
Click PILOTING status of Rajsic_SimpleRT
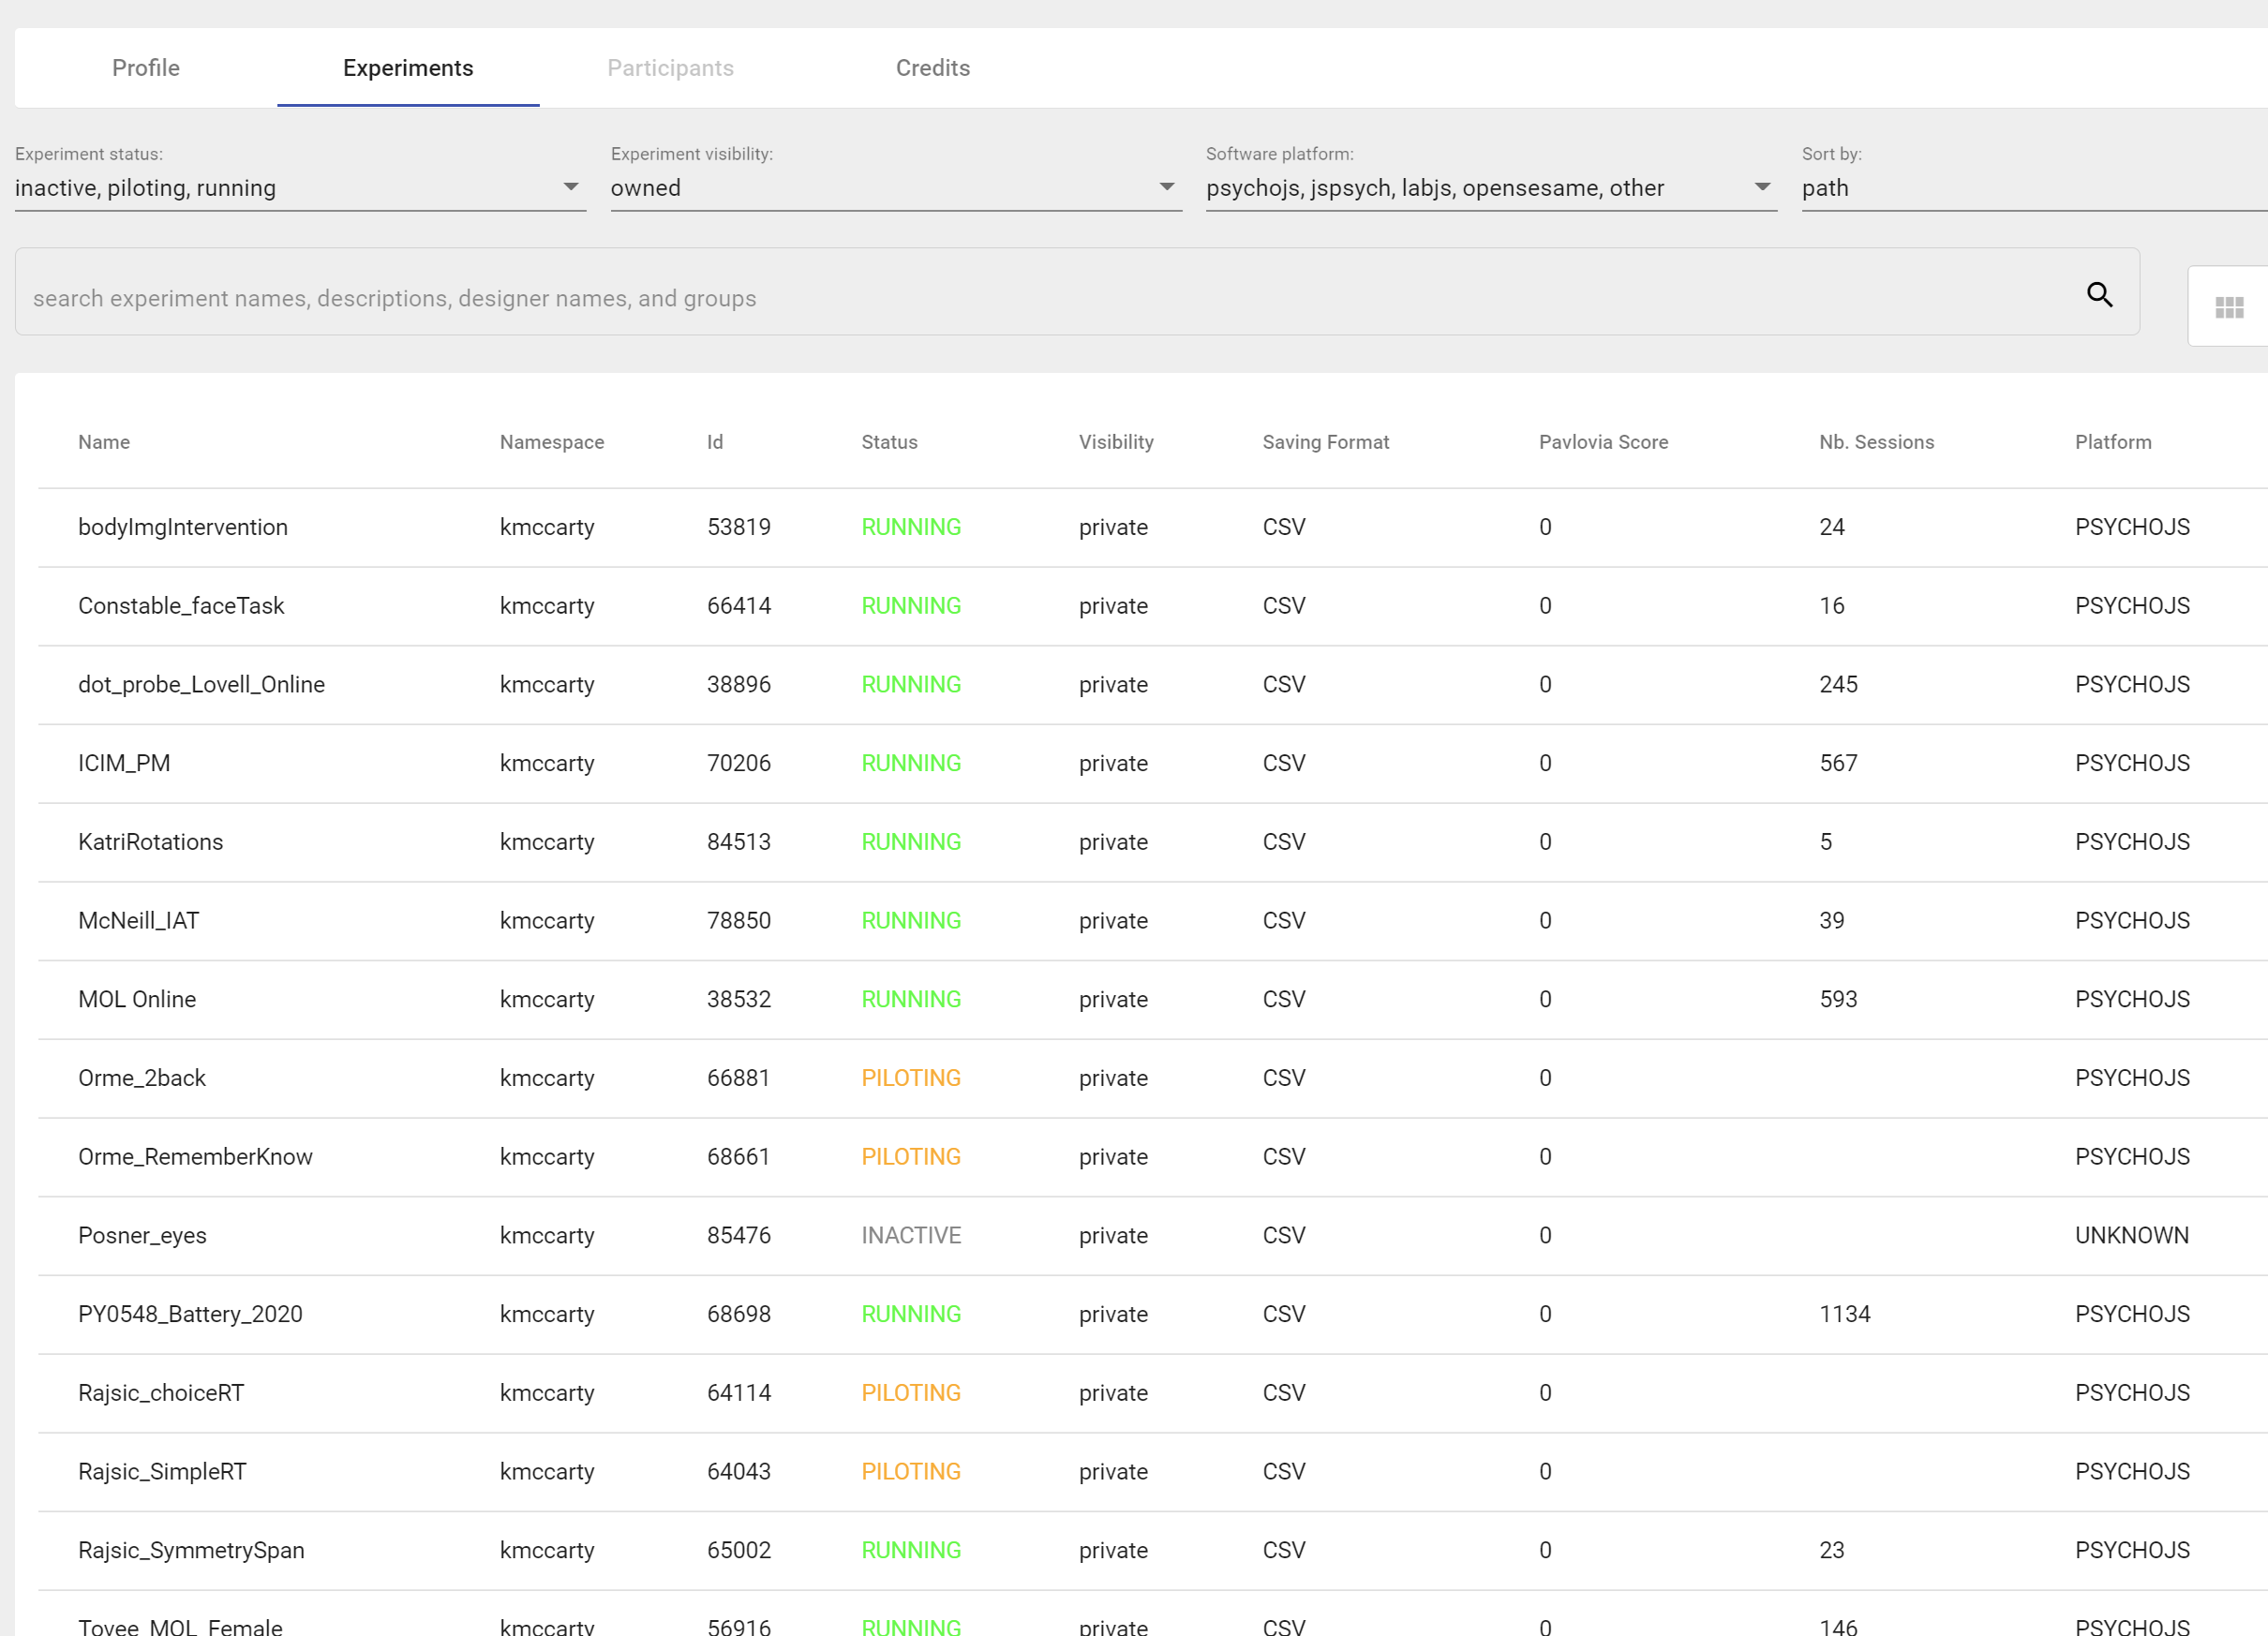(910, 1471)
